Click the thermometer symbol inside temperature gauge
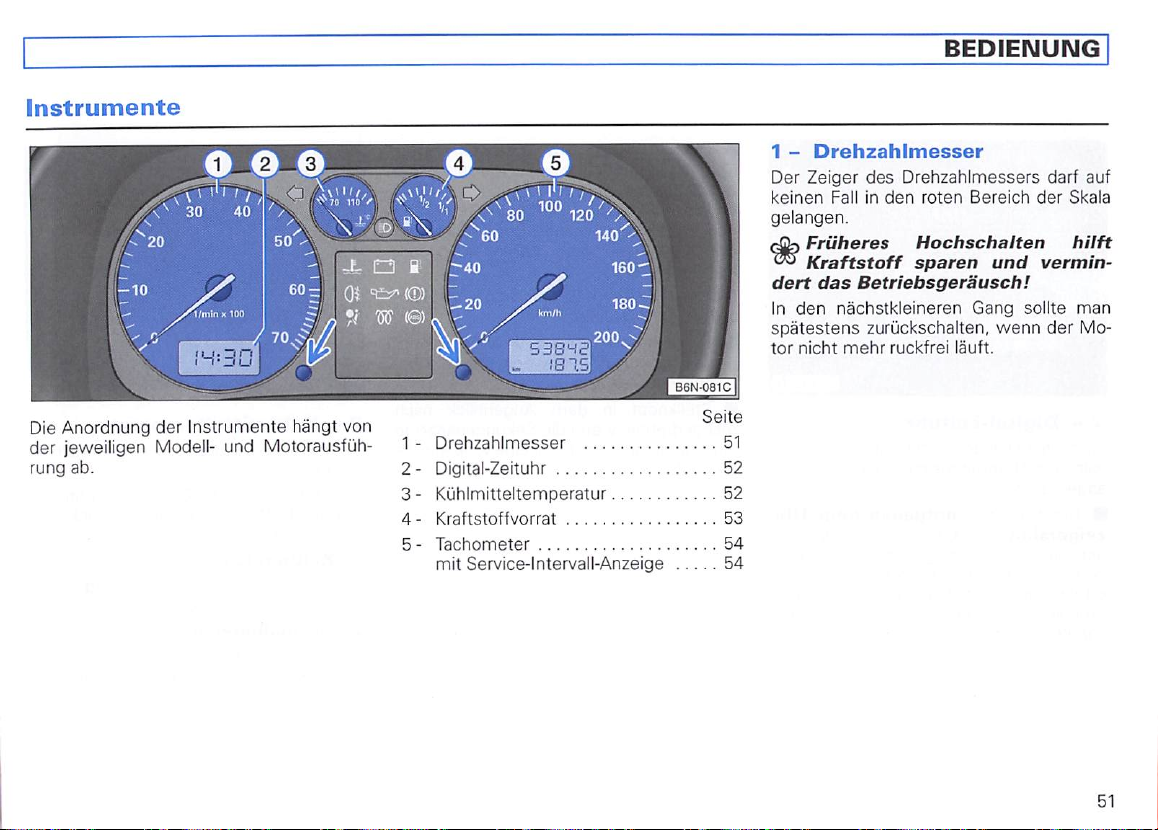 (x=361, y=220)
